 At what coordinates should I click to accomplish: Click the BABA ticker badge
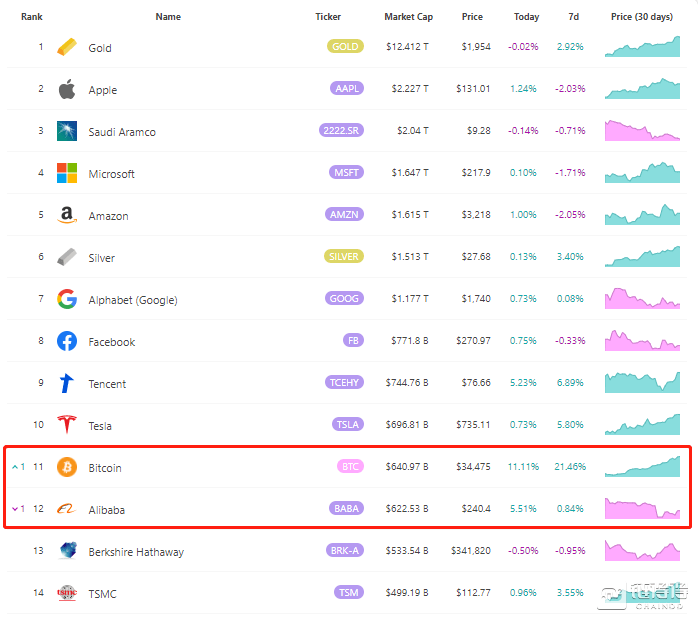click(x=347, y=508)
